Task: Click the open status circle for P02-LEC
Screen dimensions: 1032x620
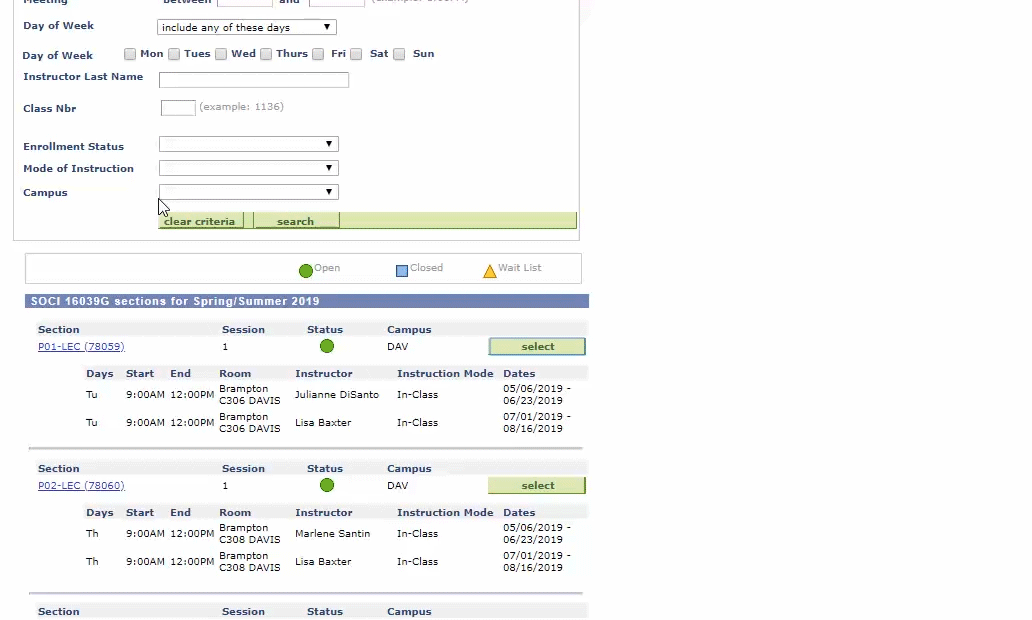Action: pos(326,485)
